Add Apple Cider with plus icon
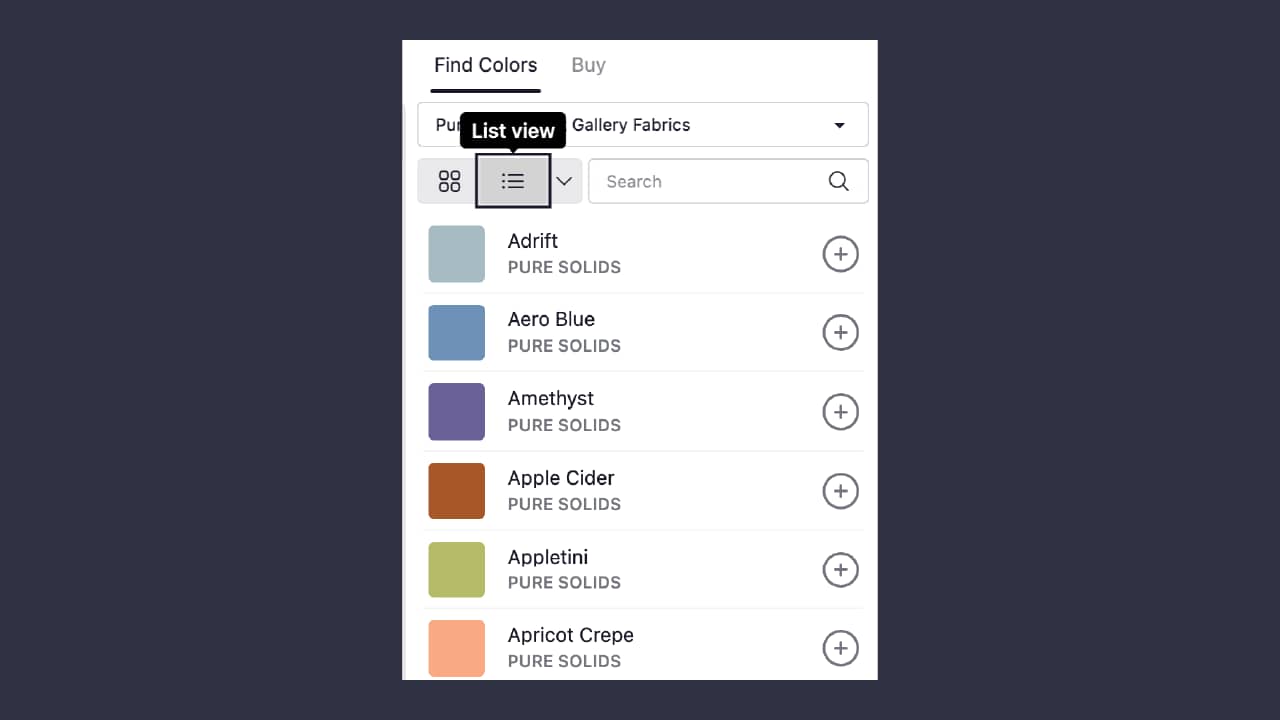 click(x=840, y=491)
